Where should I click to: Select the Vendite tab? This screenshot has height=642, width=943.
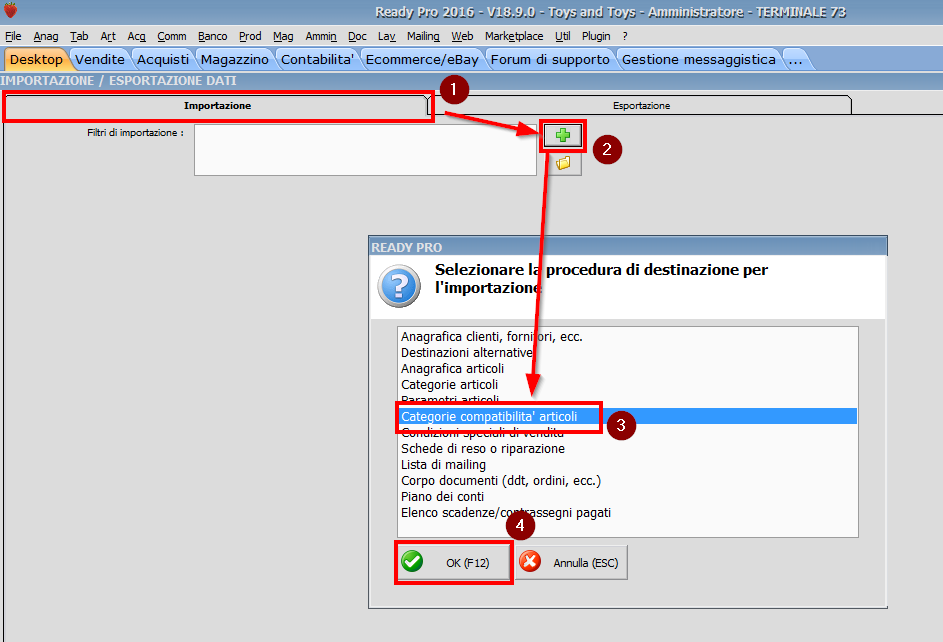point(100,60)
